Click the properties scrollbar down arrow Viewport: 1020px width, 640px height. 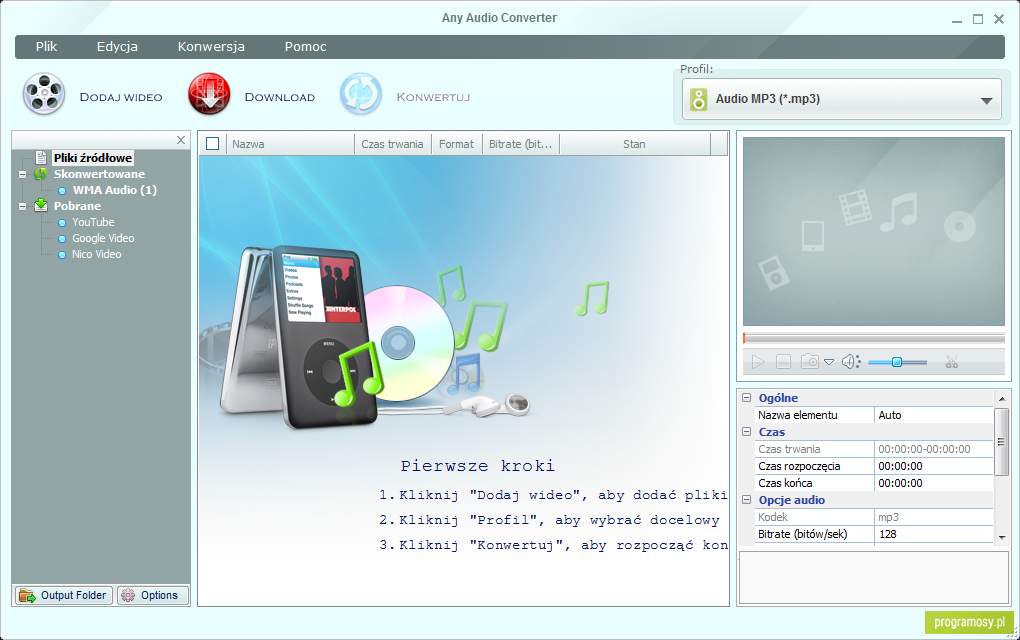(1002, 537)
